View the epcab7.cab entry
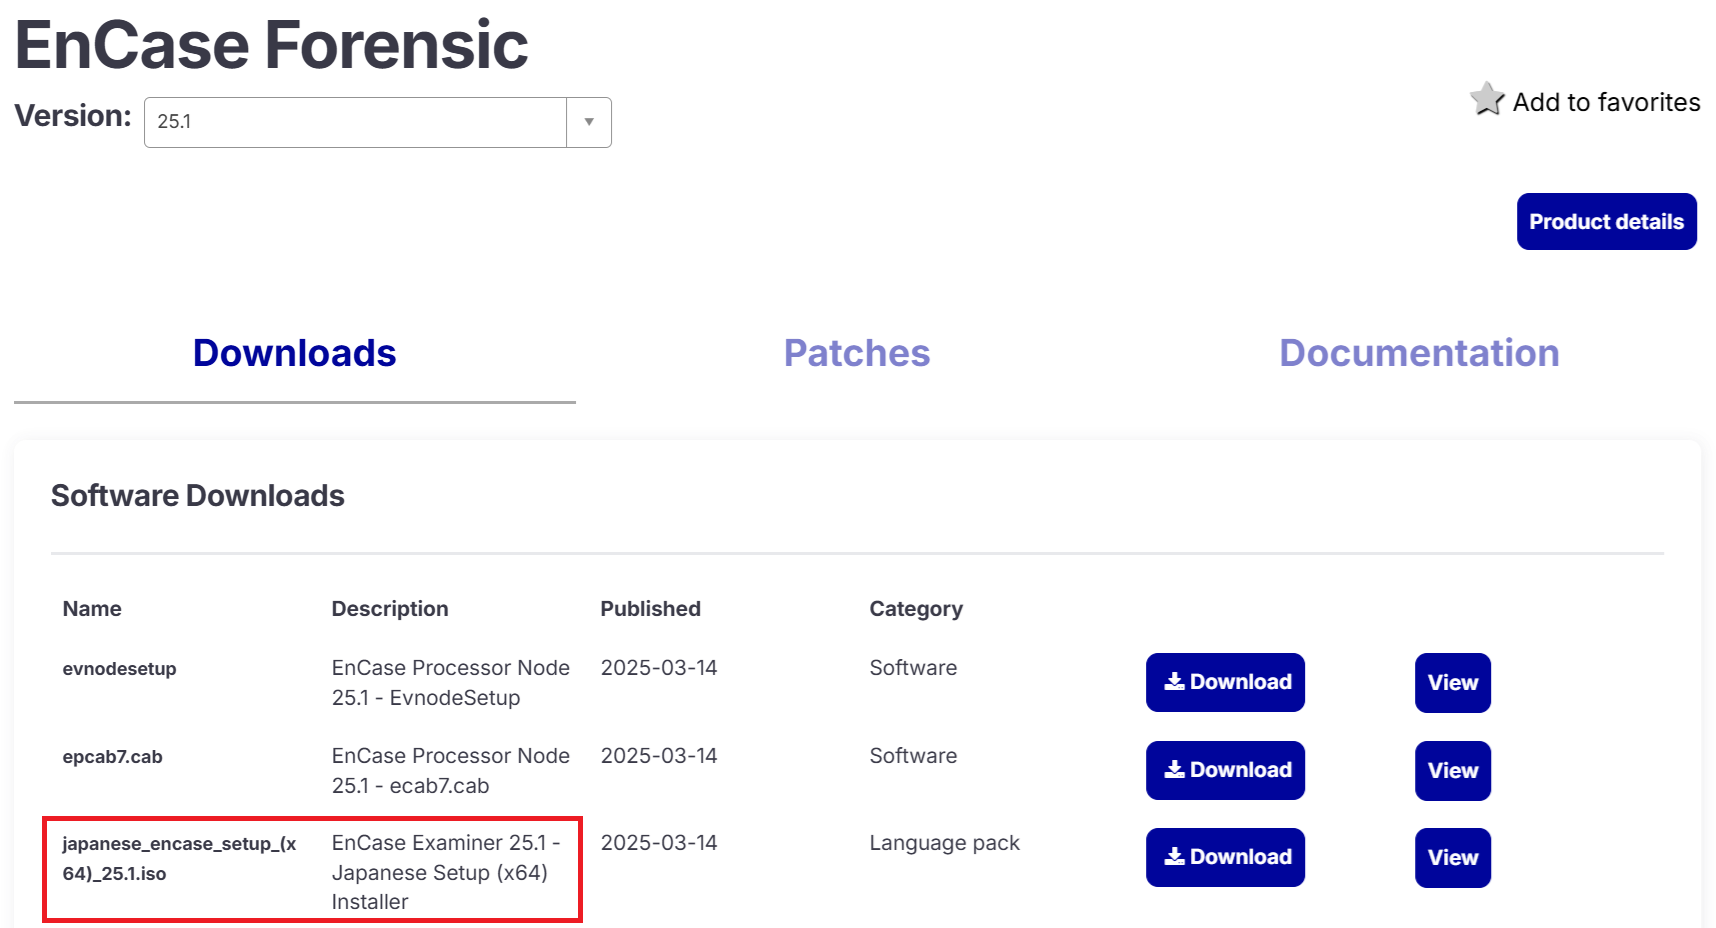 click(1452, 771)
